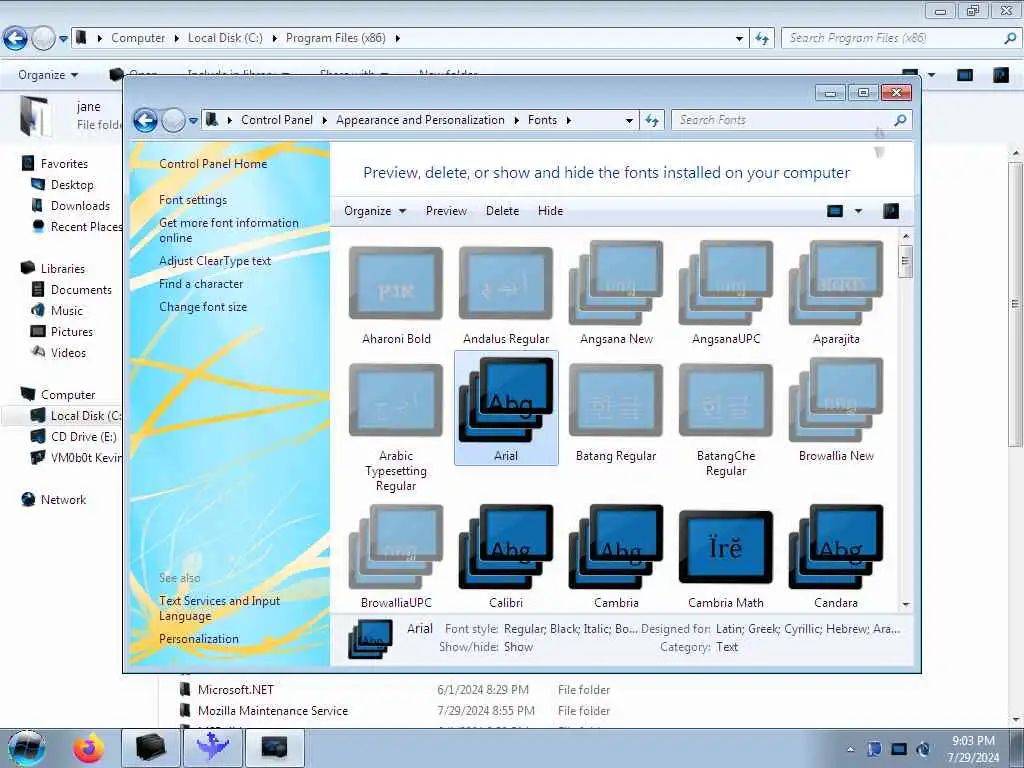
Task: Open Get more font information online
Action: click(229, 230)
